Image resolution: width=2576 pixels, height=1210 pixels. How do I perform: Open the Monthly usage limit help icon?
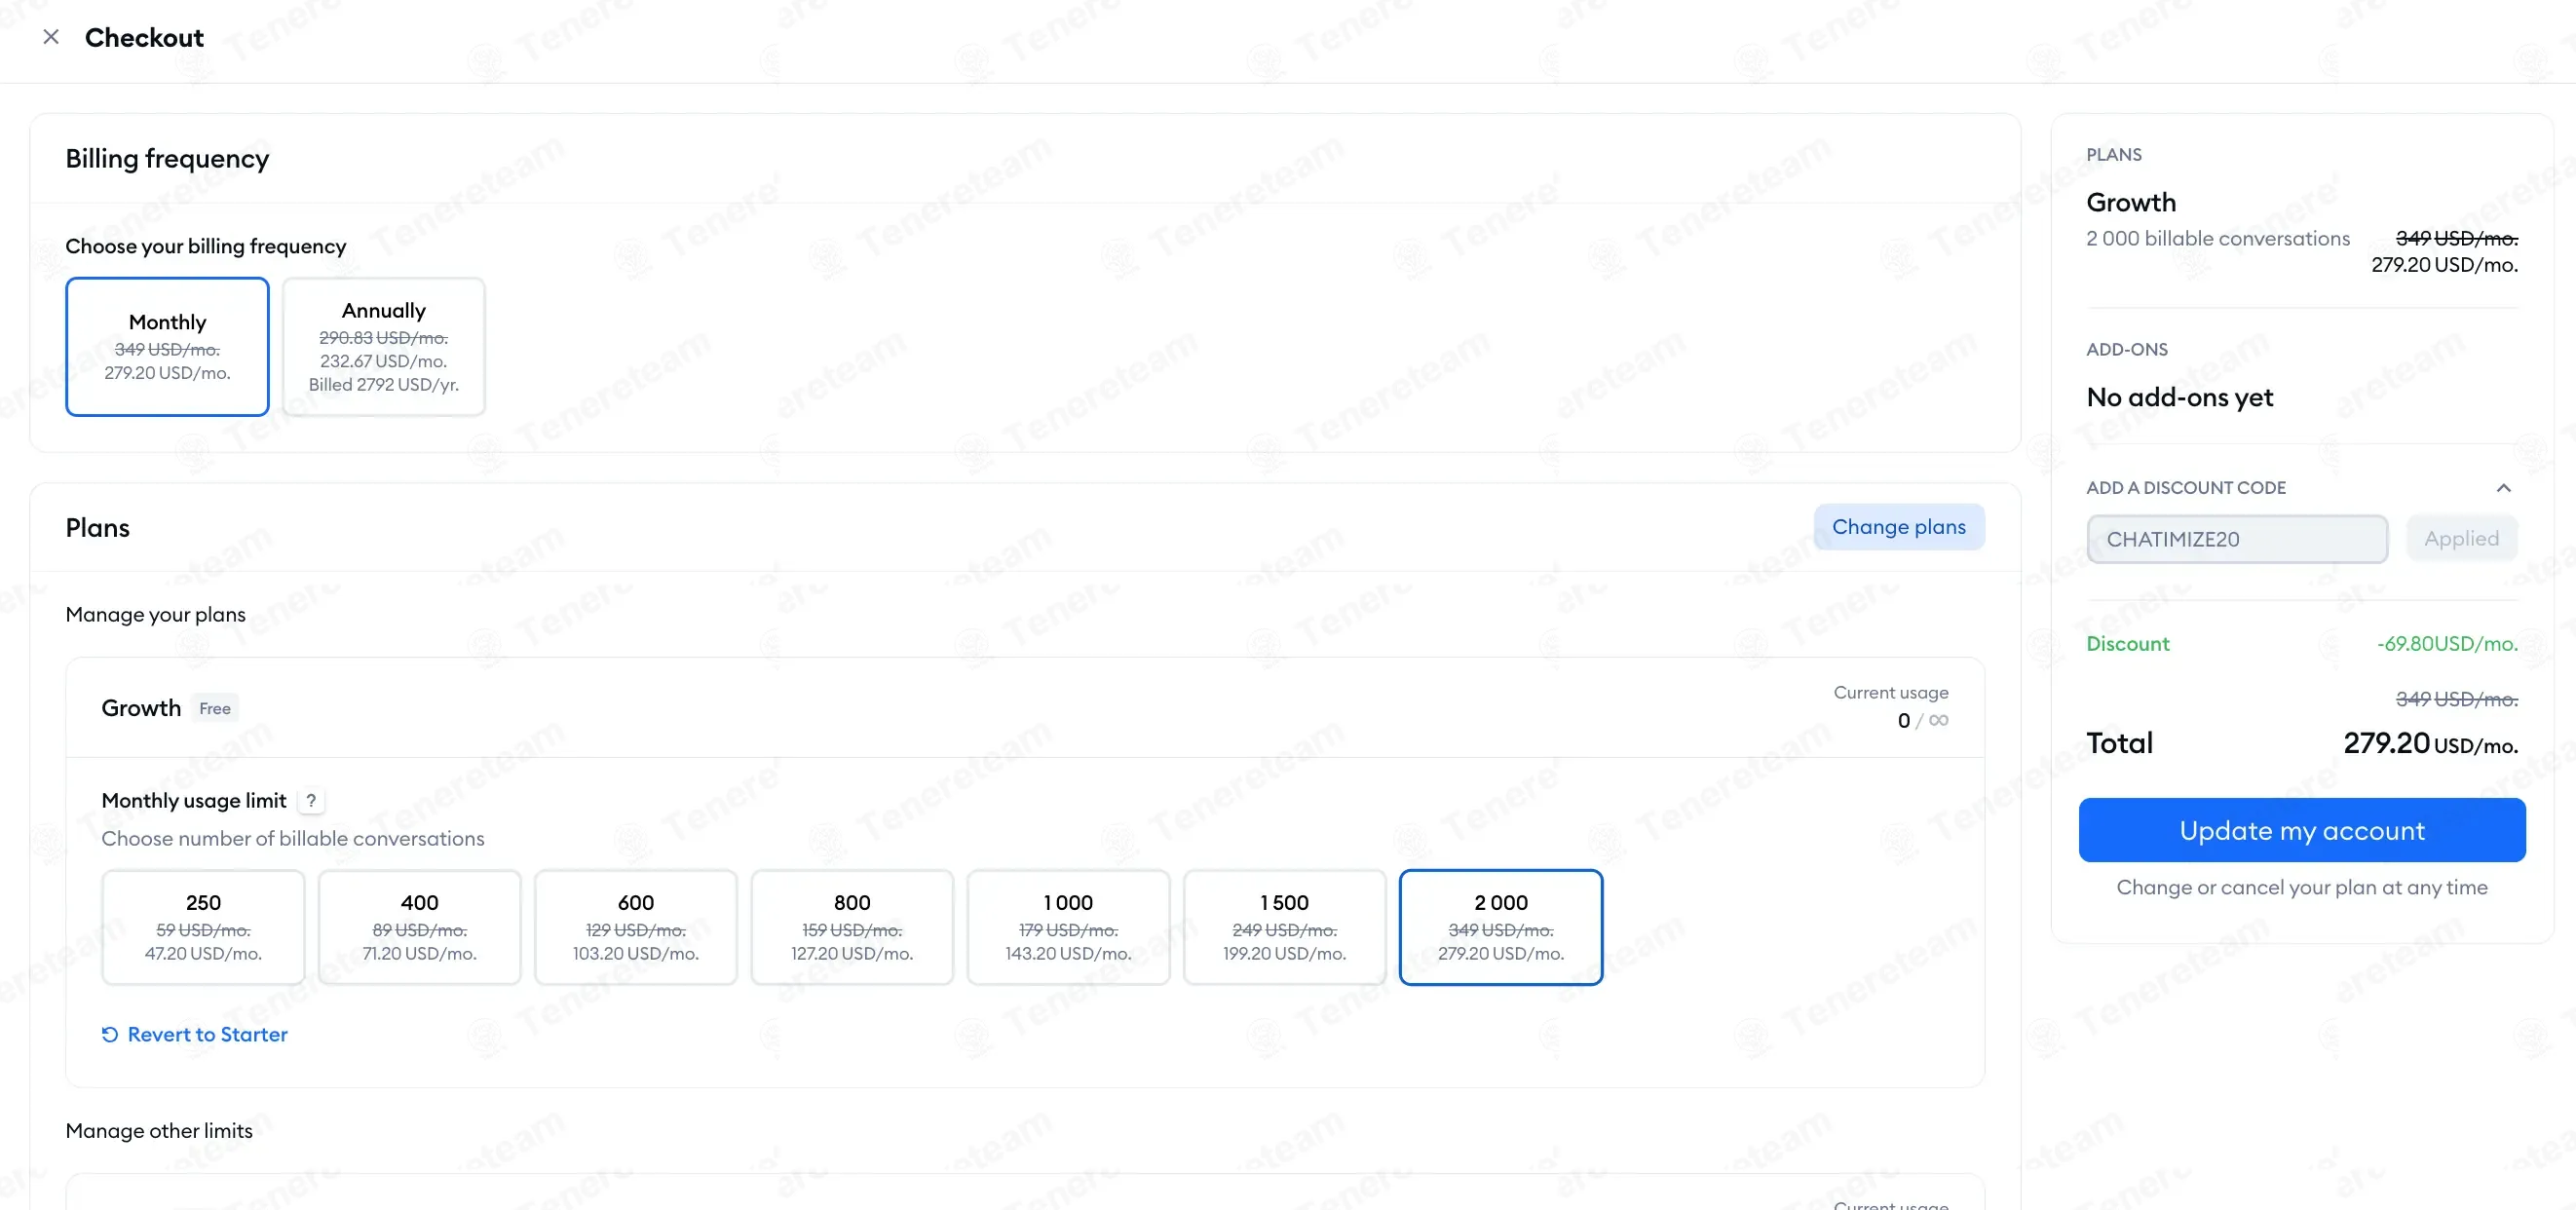(x=311, y=800)
